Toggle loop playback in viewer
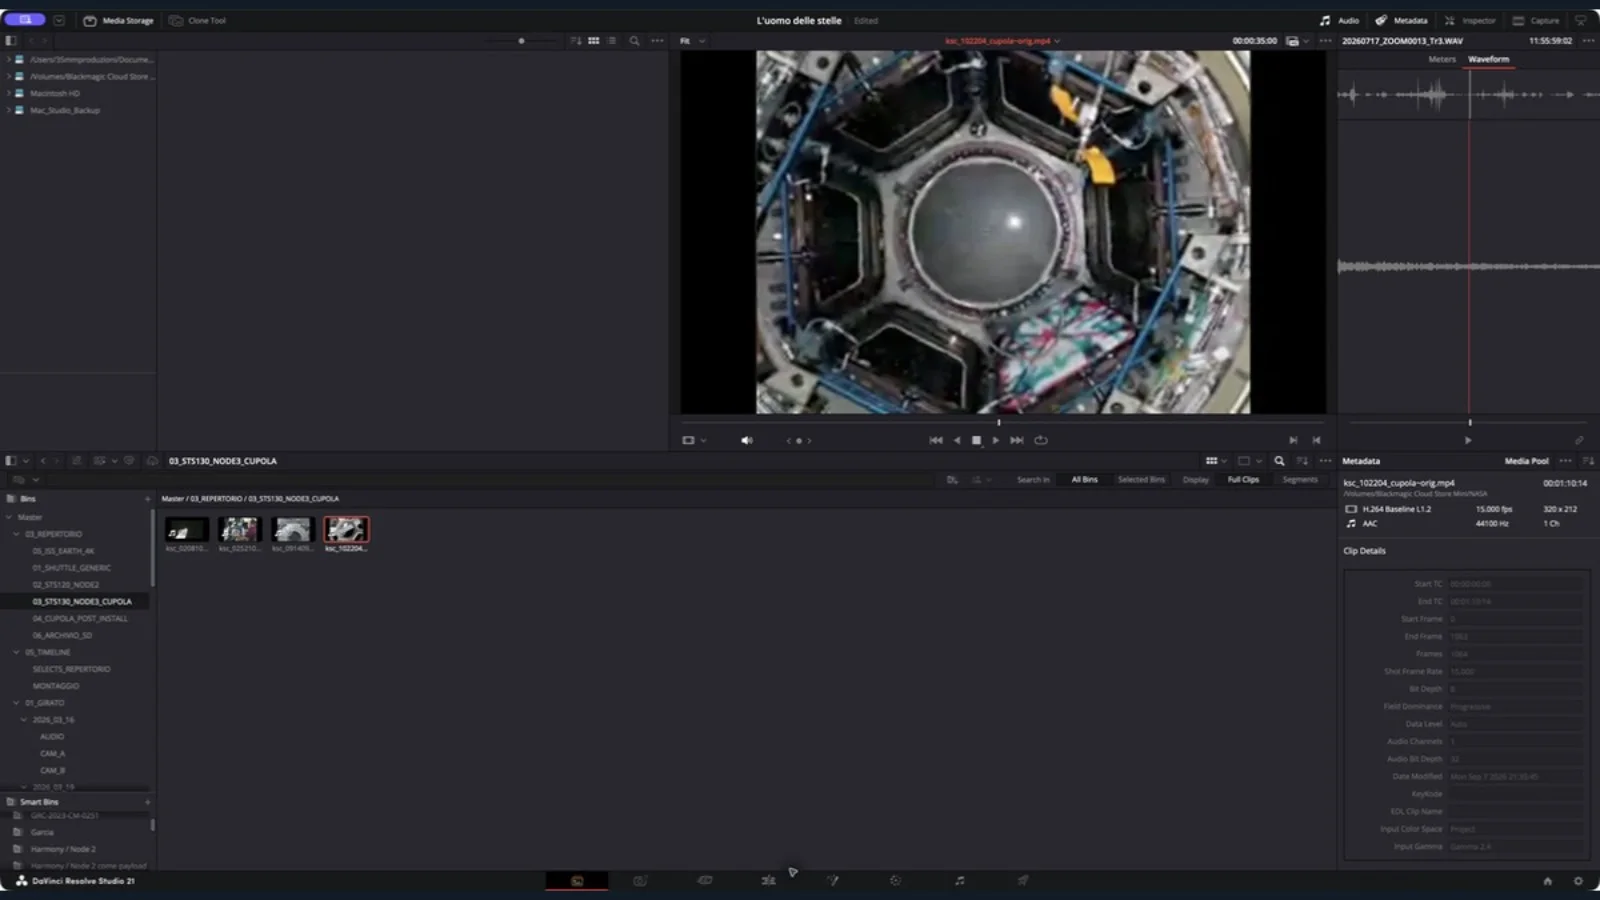 1041,440
